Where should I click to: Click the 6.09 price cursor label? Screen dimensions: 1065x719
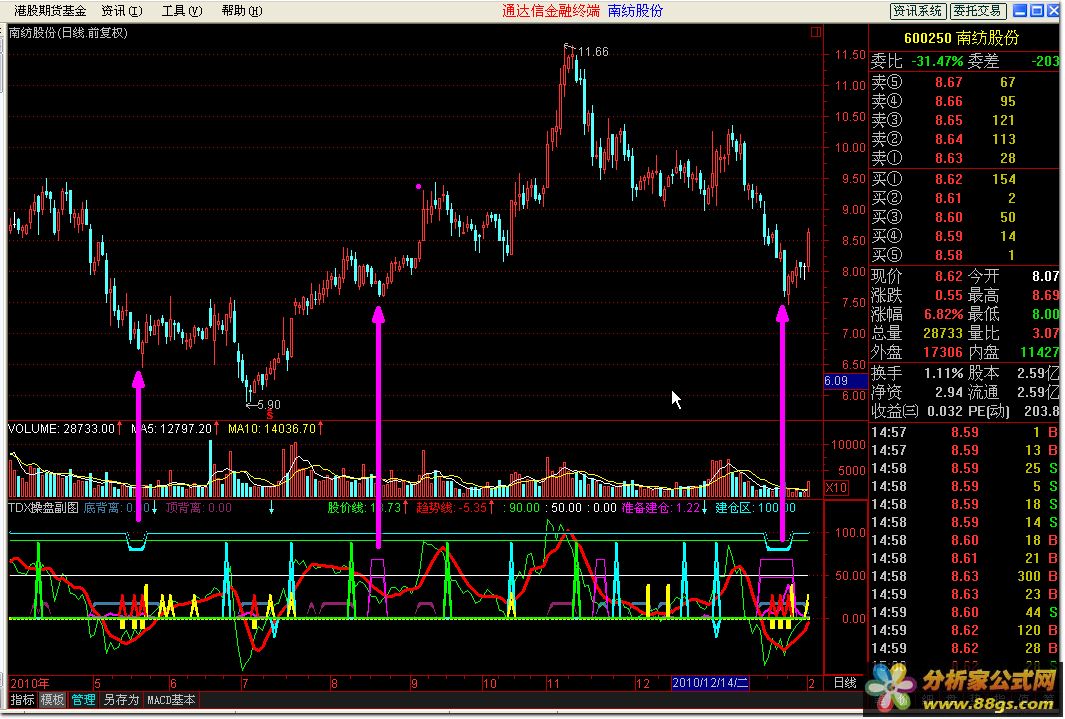coord(845,381)
